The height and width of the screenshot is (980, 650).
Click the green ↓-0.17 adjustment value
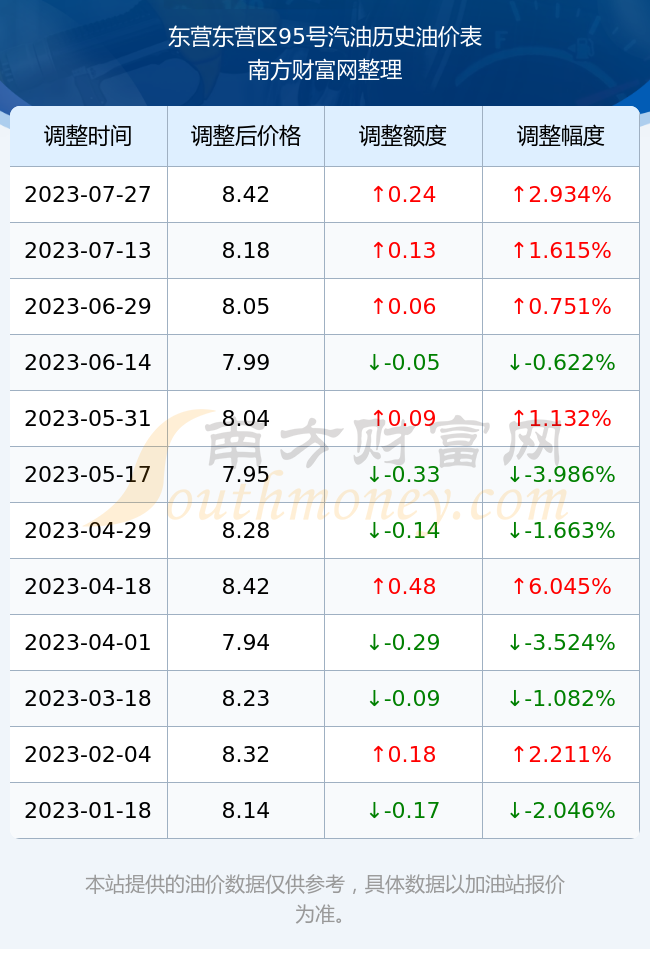(x=403, y=811)
